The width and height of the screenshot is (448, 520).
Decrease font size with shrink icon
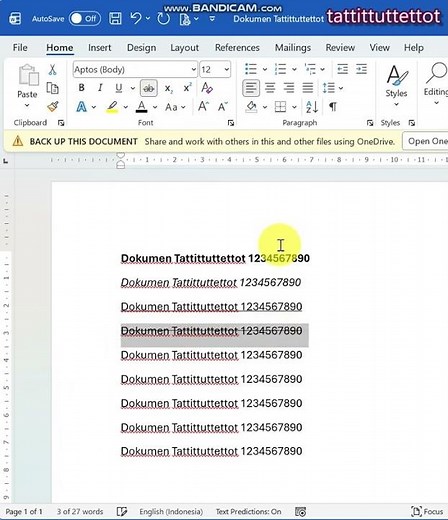pos(223,107)
